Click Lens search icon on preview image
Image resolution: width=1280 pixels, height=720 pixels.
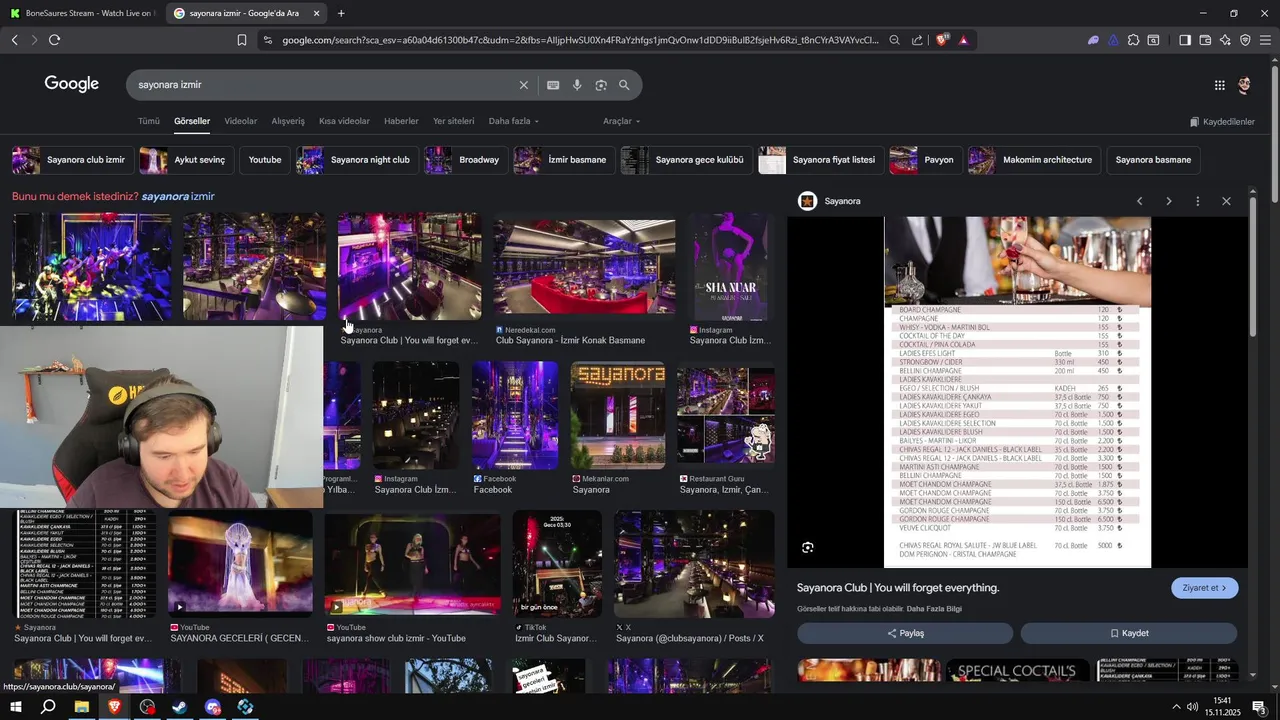808,547
